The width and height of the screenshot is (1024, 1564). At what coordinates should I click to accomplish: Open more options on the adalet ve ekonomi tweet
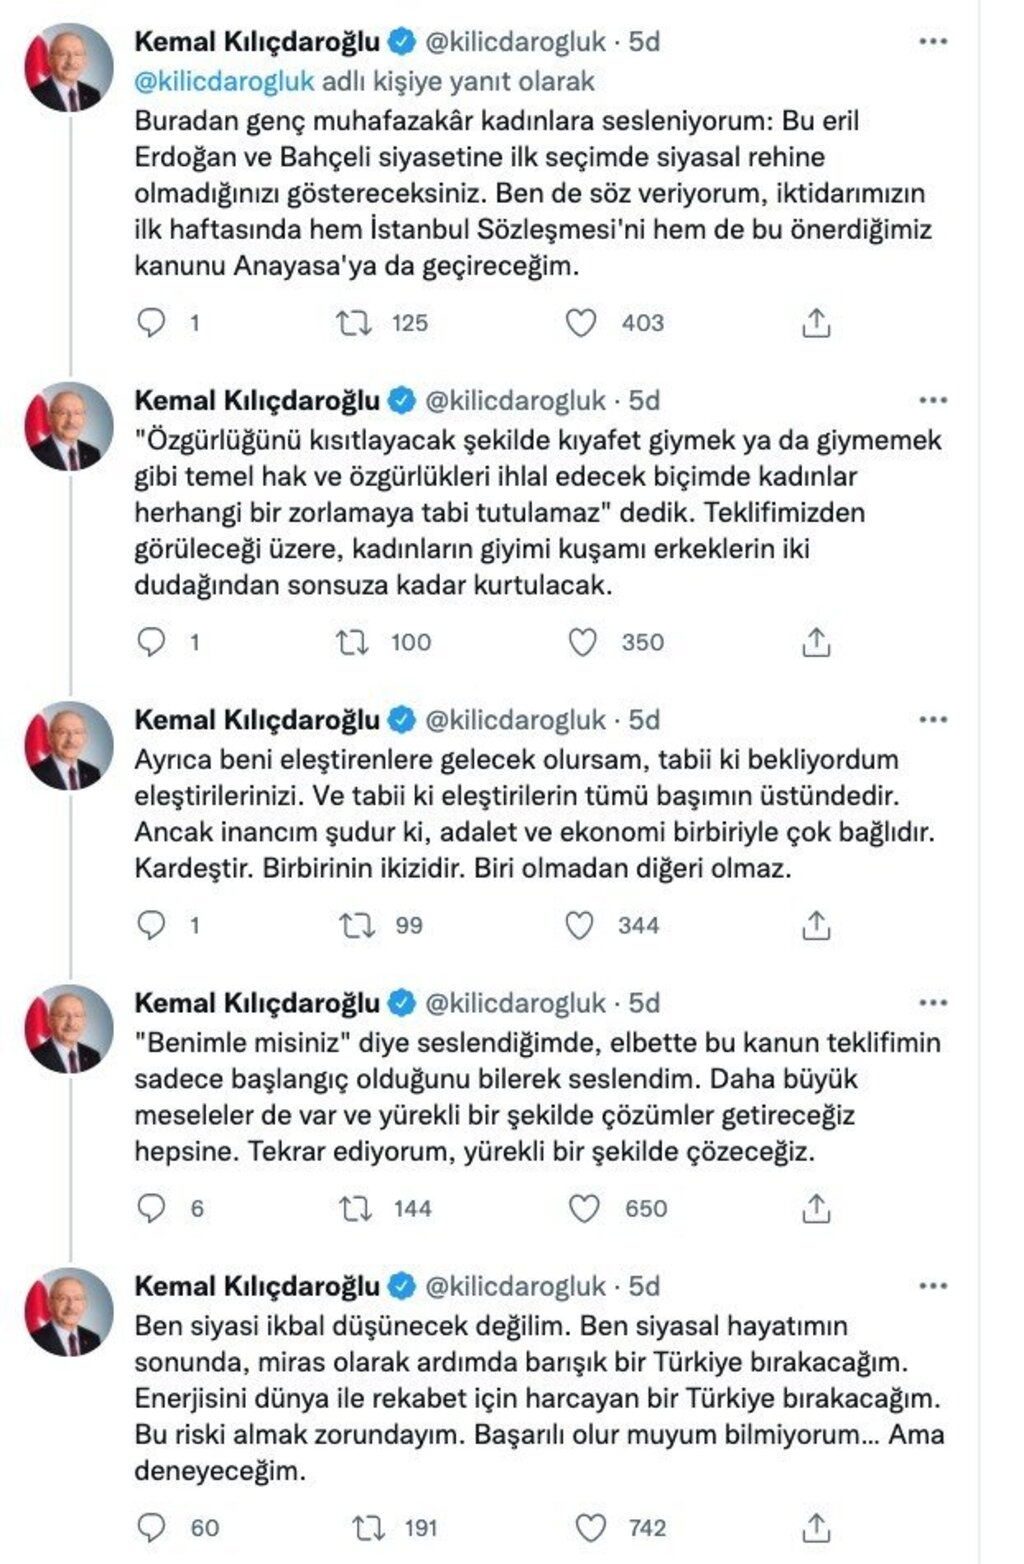click(x=932, y=720)
